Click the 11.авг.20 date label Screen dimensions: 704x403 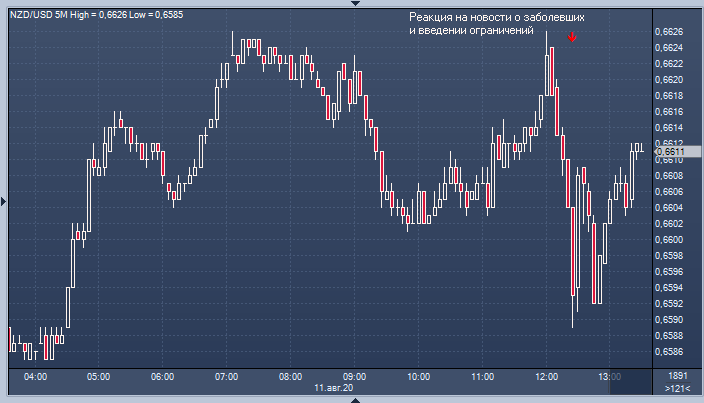[333, 387]
